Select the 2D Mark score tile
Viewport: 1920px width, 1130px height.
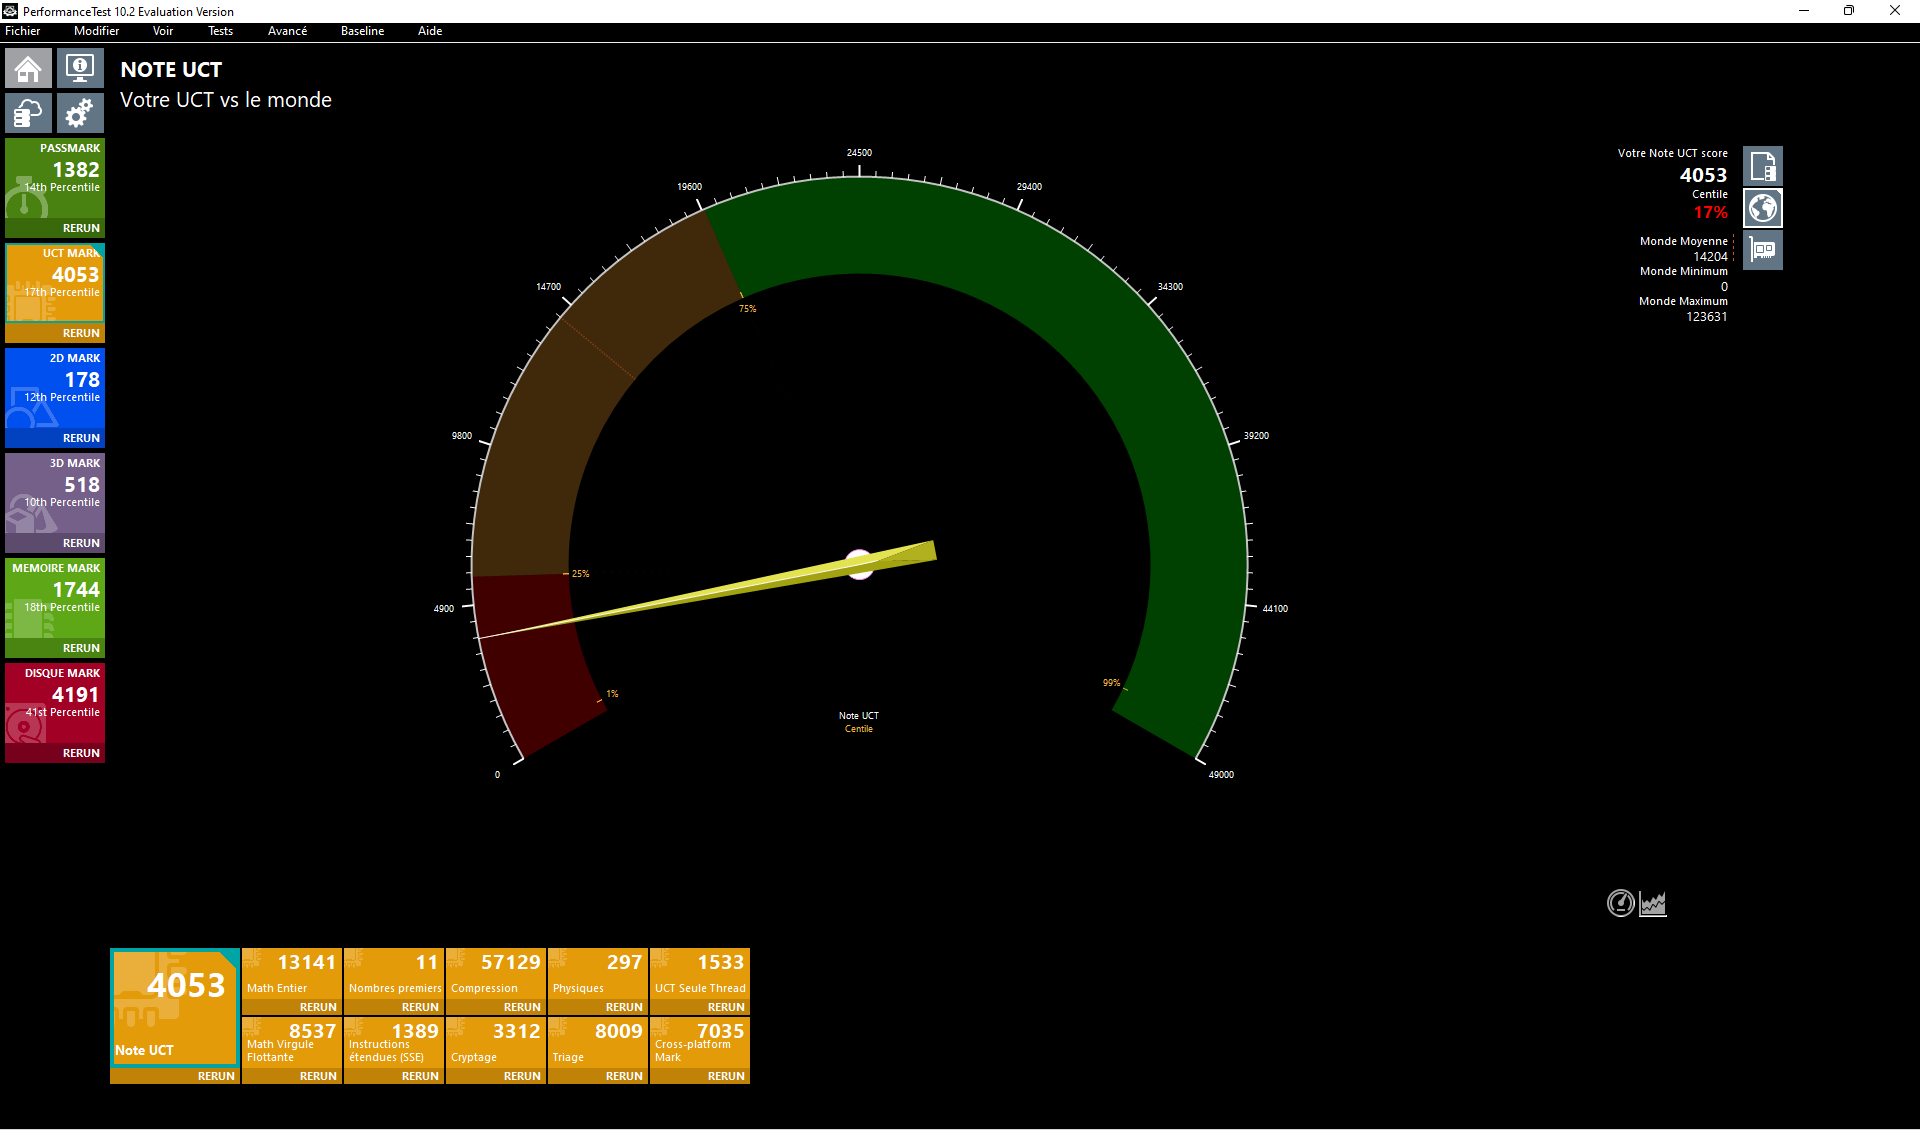pyautogui.click(x=55, y=385)
